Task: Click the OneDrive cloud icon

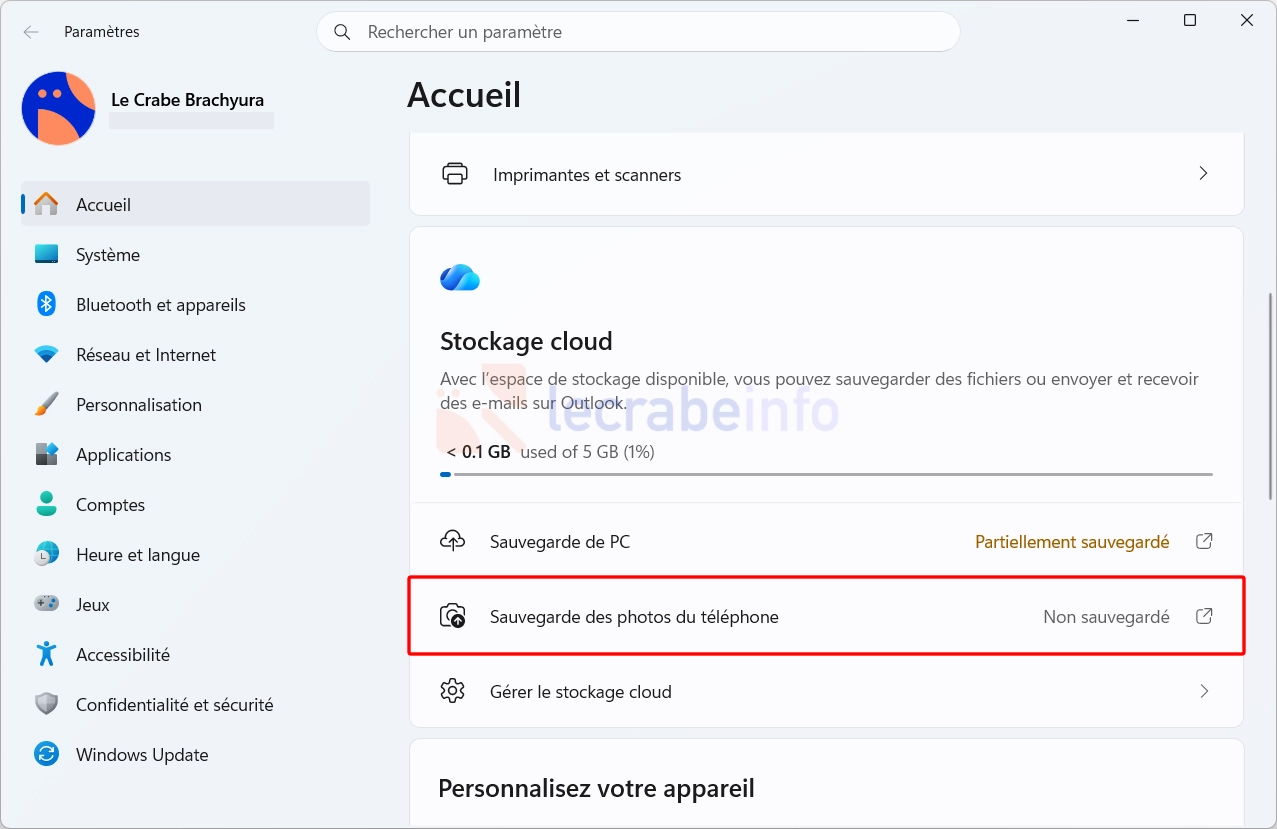Action: (460, 277)
